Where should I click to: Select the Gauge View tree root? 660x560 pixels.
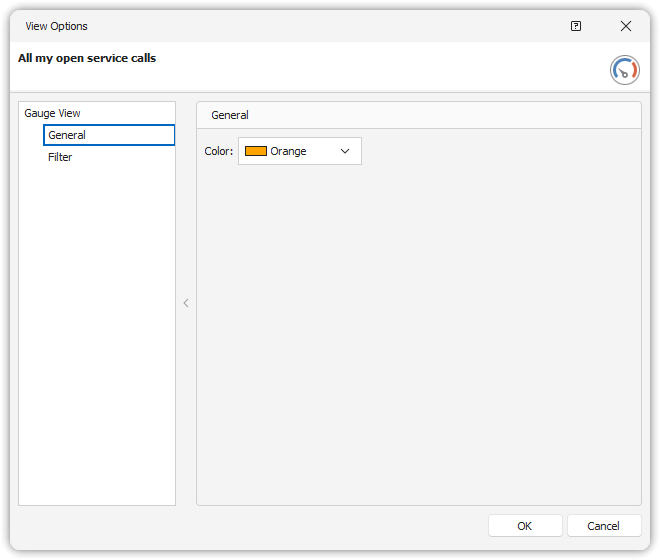(52, 113)
